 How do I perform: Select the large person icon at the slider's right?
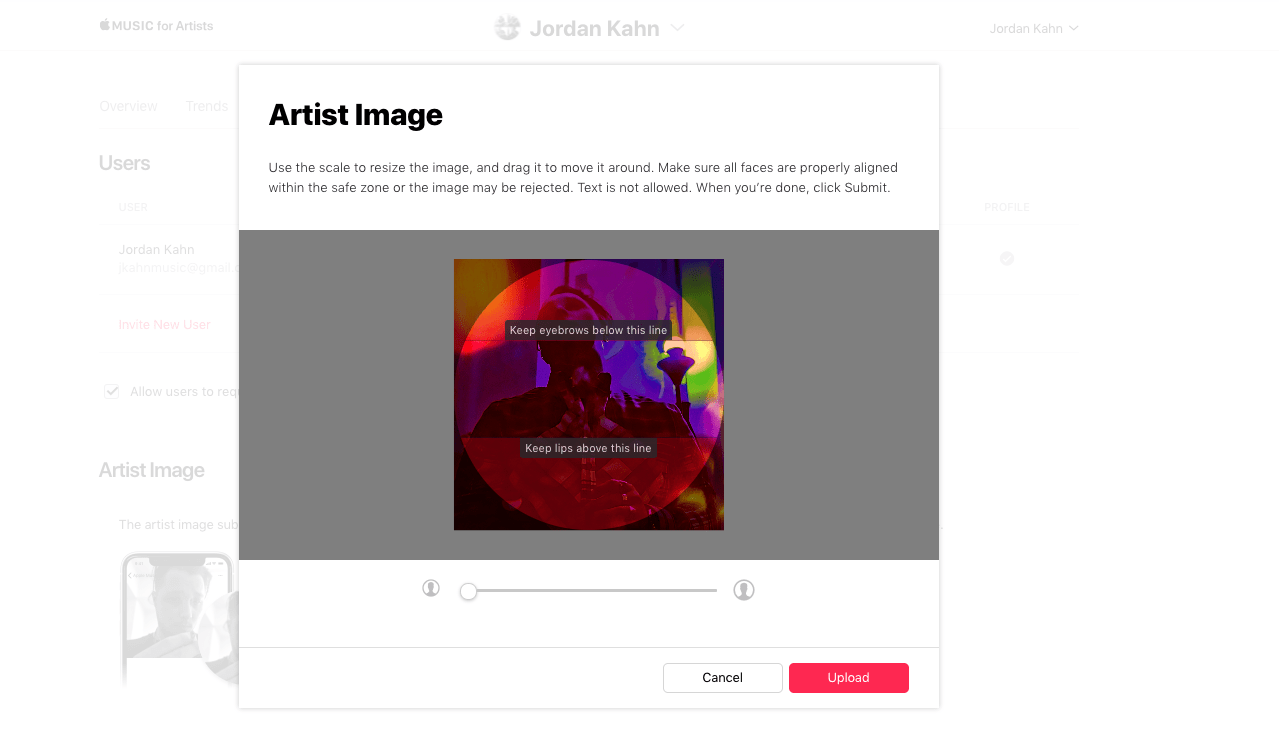[x=743, y=589]
